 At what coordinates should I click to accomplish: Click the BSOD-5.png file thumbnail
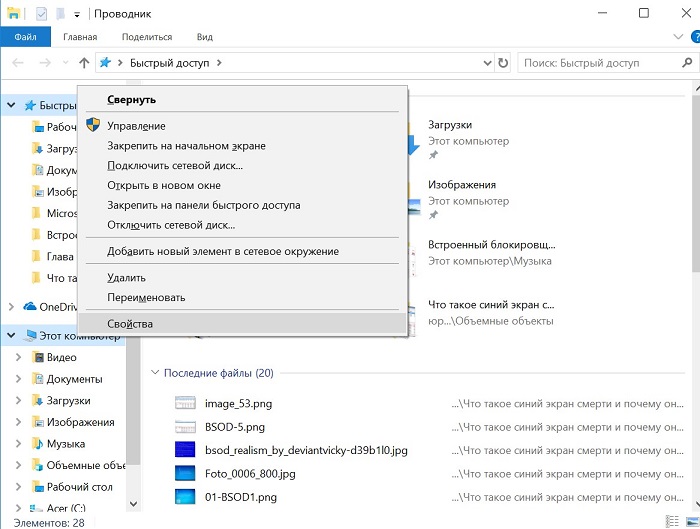click(x=185, y=427)
